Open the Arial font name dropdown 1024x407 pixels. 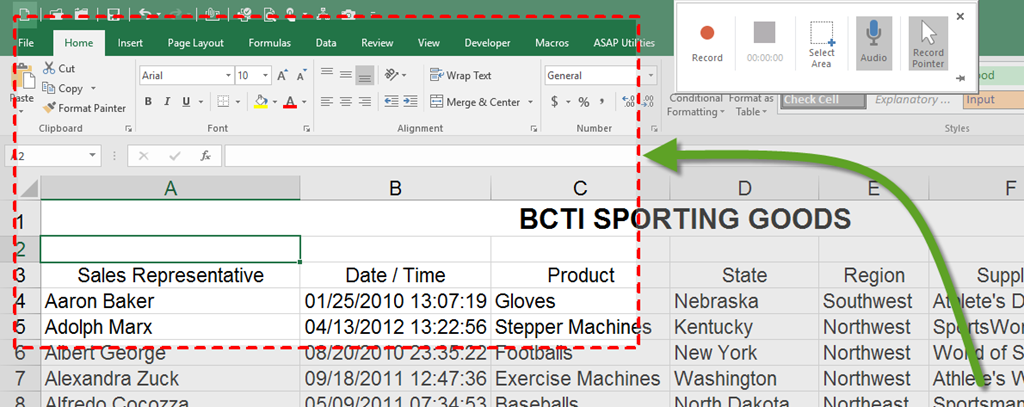(x=227, y=75)
